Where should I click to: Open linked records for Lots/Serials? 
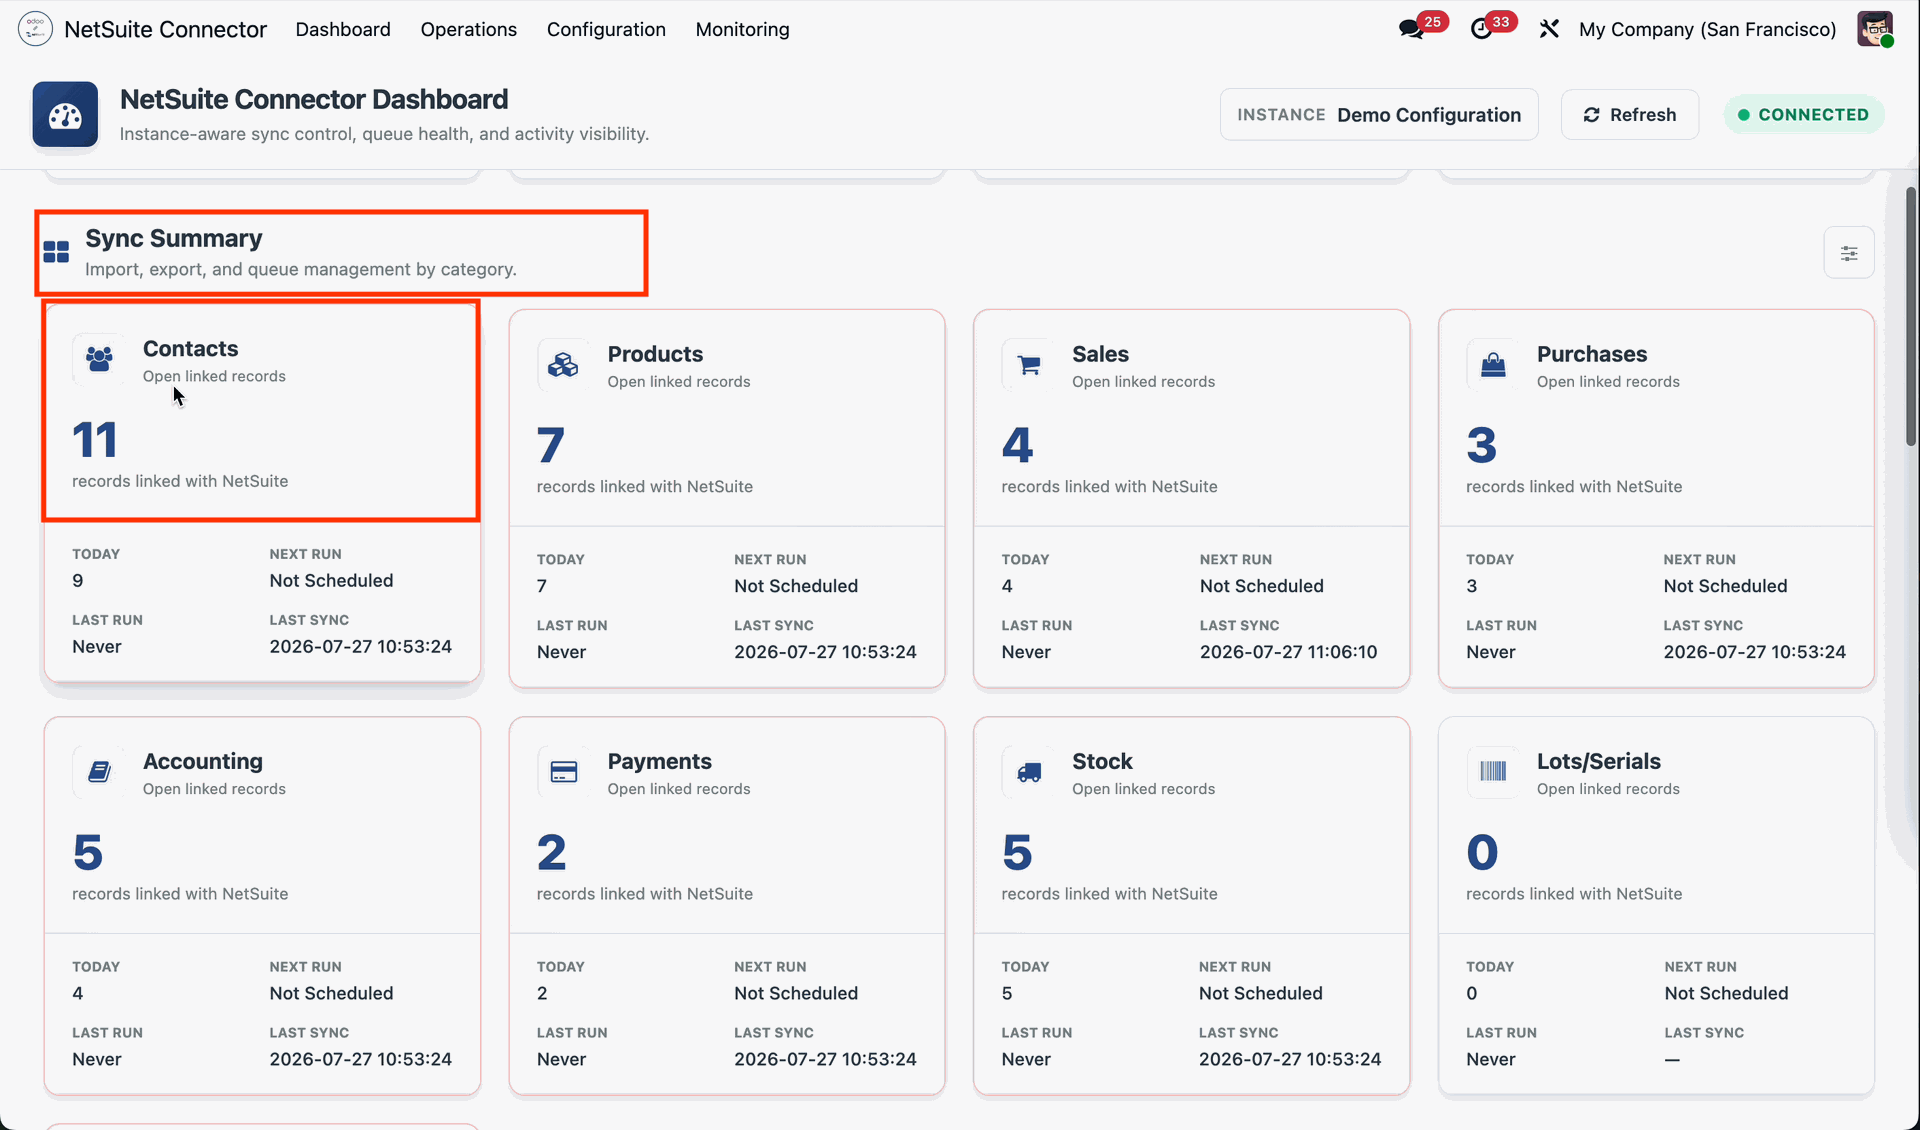pyautogui.click(x=1608, y=788)
